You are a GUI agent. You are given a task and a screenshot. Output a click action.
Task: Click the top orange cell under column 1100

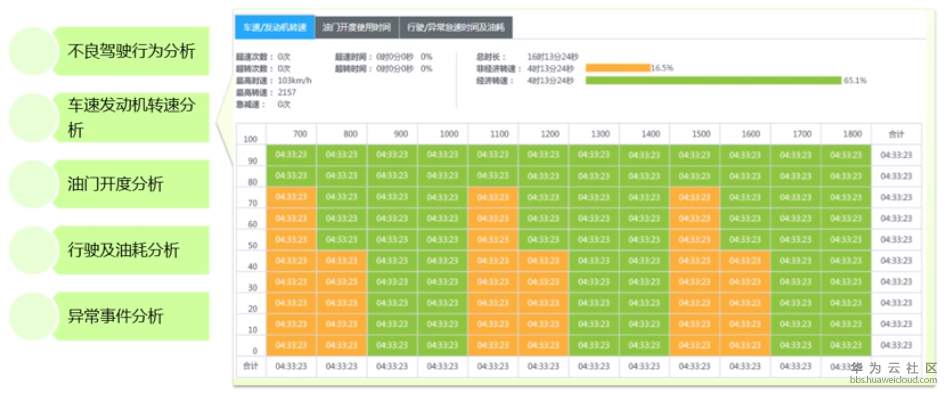(x=493, y=197)
